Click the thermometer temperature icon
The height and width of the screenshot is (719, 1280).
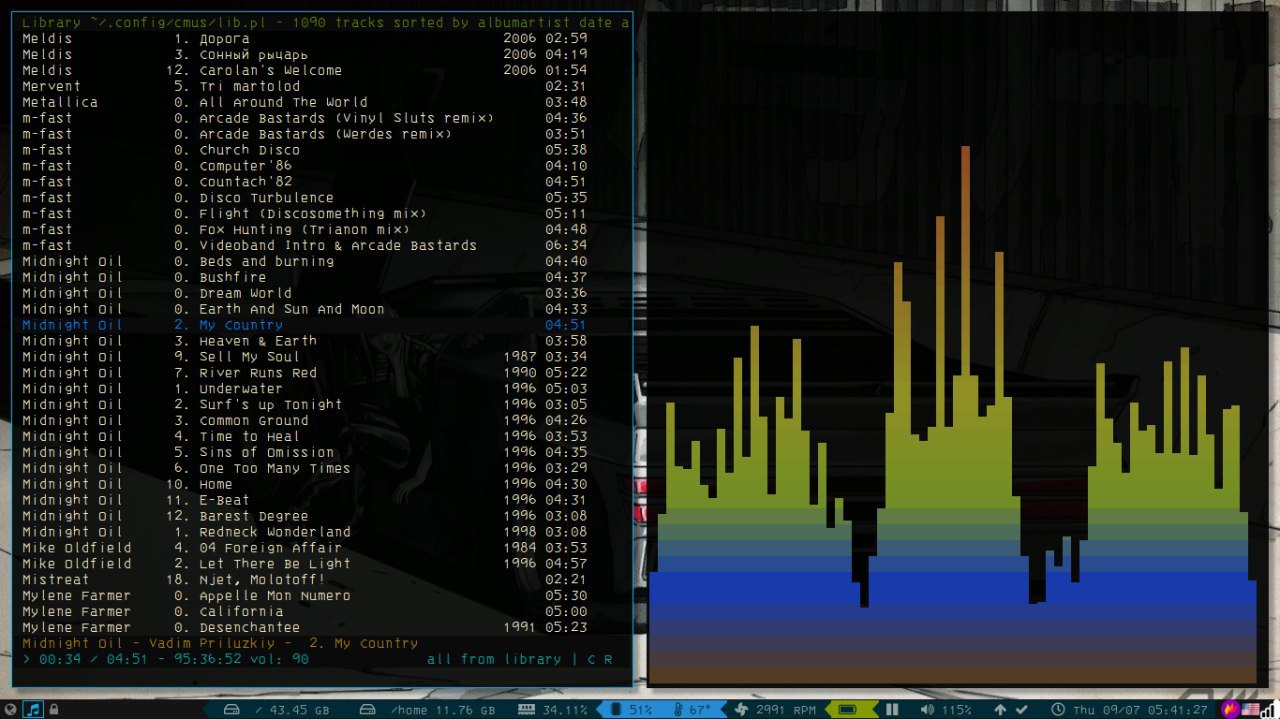click(x=678, y=709)
